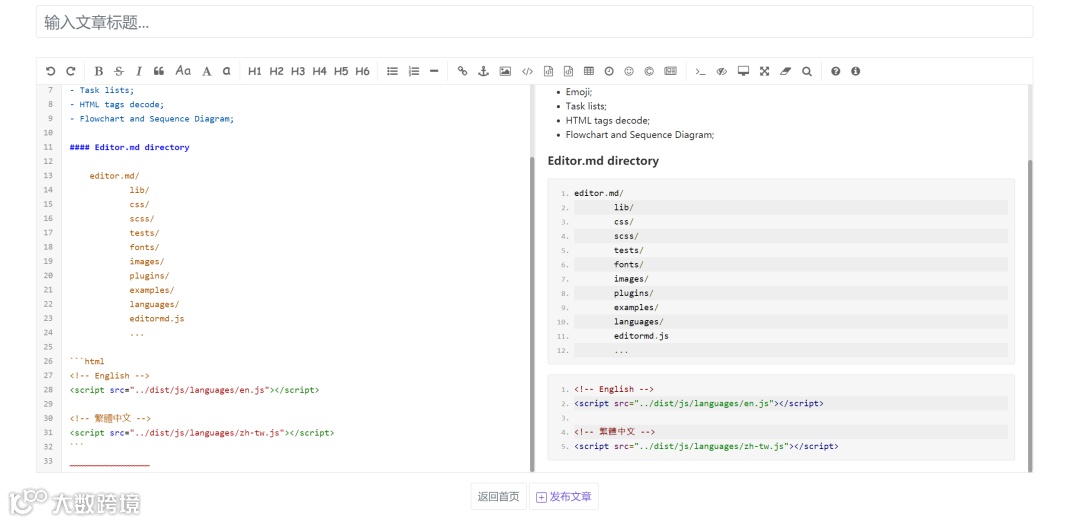This screenshot has width=1080, height=523.
Task: Open about info icon
Action: (x=855, y=71)
